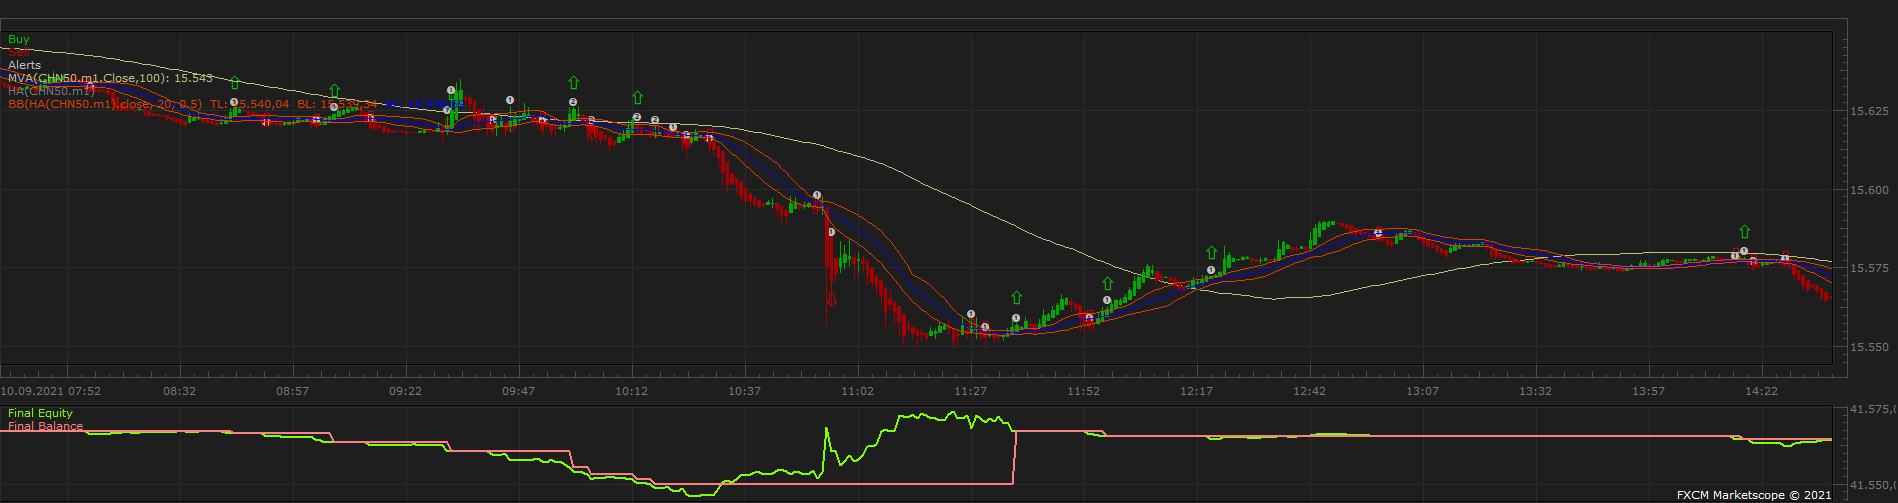Click trade marker 1 under the 08:44 buy arrow
Image resolution: width=1898 pixels, height=503 pixels.
pyautogui.click(x=234, y=102)
